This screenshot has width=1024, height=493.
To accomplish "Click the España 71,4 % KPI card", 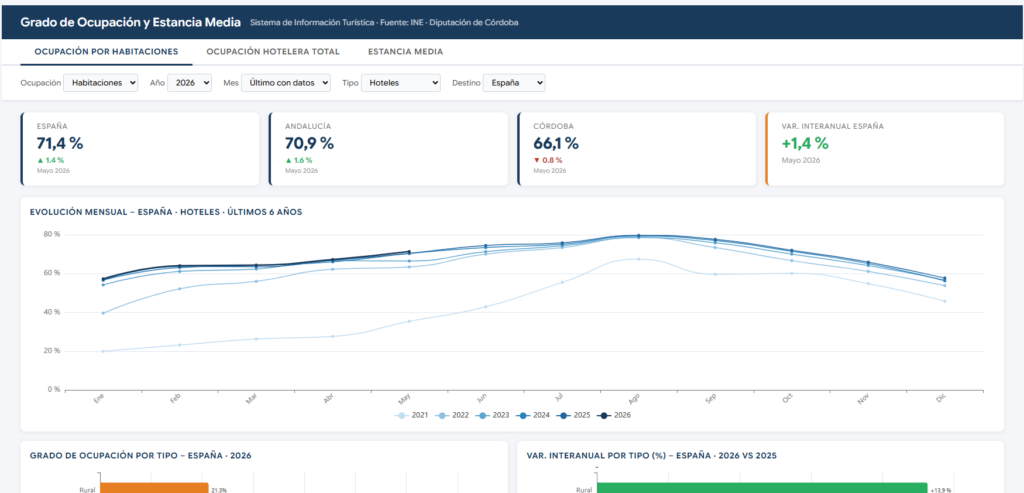I will 140,149.
